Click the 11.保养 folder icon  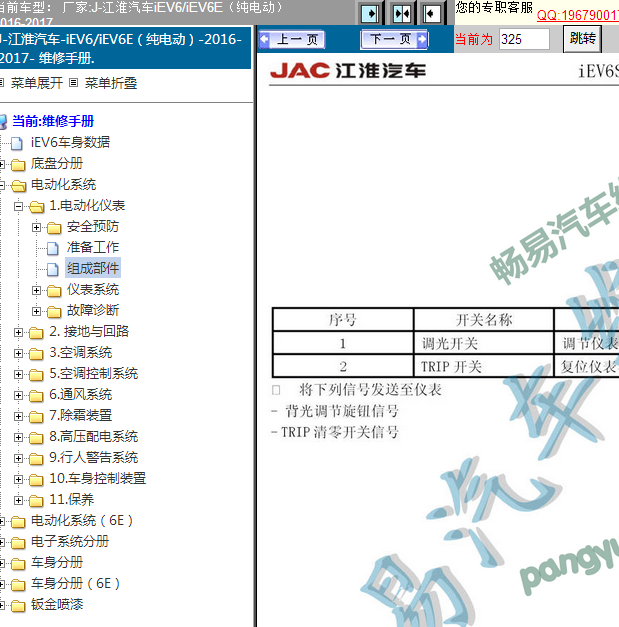tap(36, 501)
